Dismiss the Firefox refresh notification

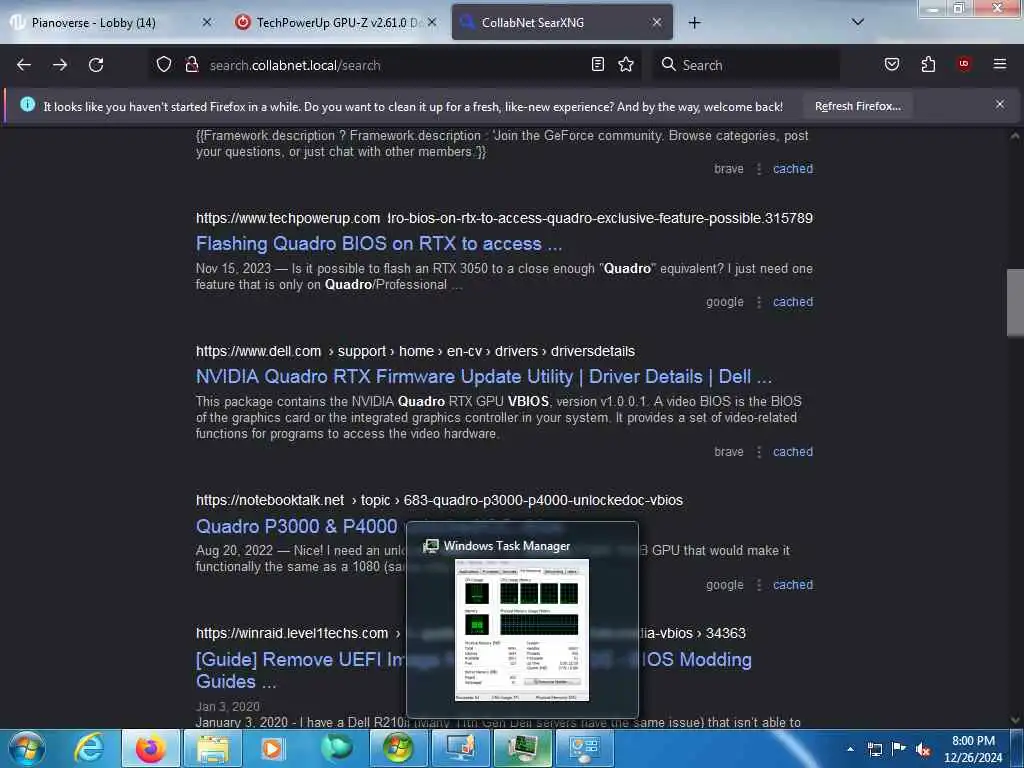click(x=1000, y=104)
